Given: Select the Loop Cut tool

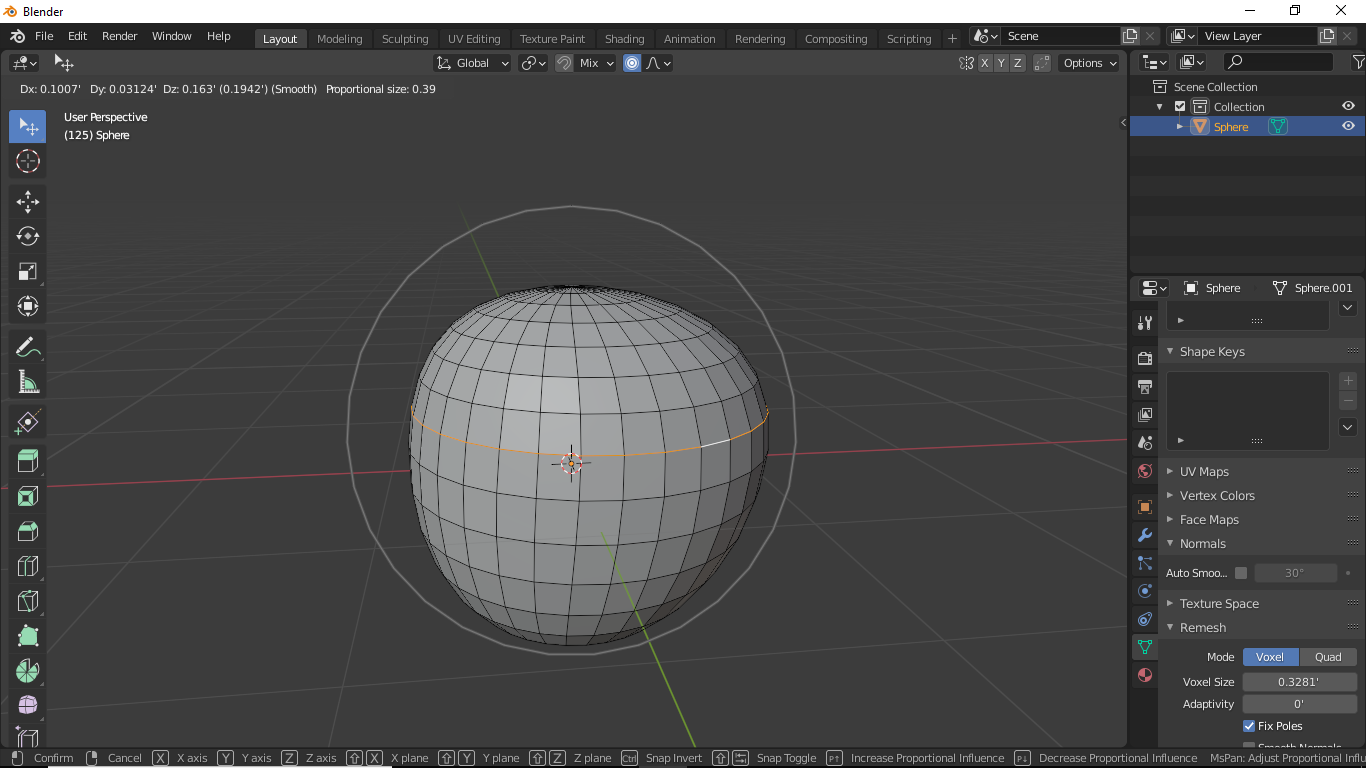Looking at the screenshot, I should tap(28, 566).
